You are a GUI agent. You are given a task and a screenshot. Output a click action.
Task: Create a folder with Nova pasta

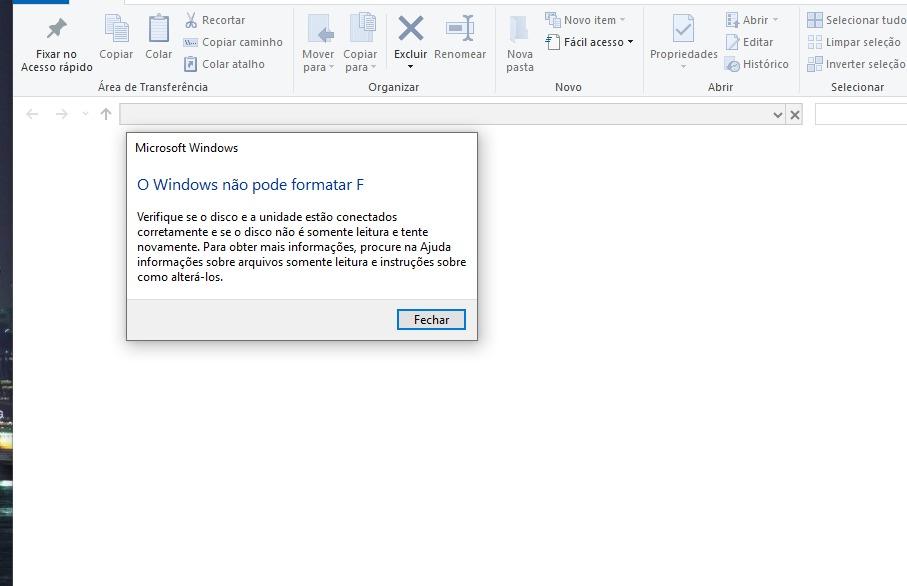pyautogui.click(x=519, y=44)
